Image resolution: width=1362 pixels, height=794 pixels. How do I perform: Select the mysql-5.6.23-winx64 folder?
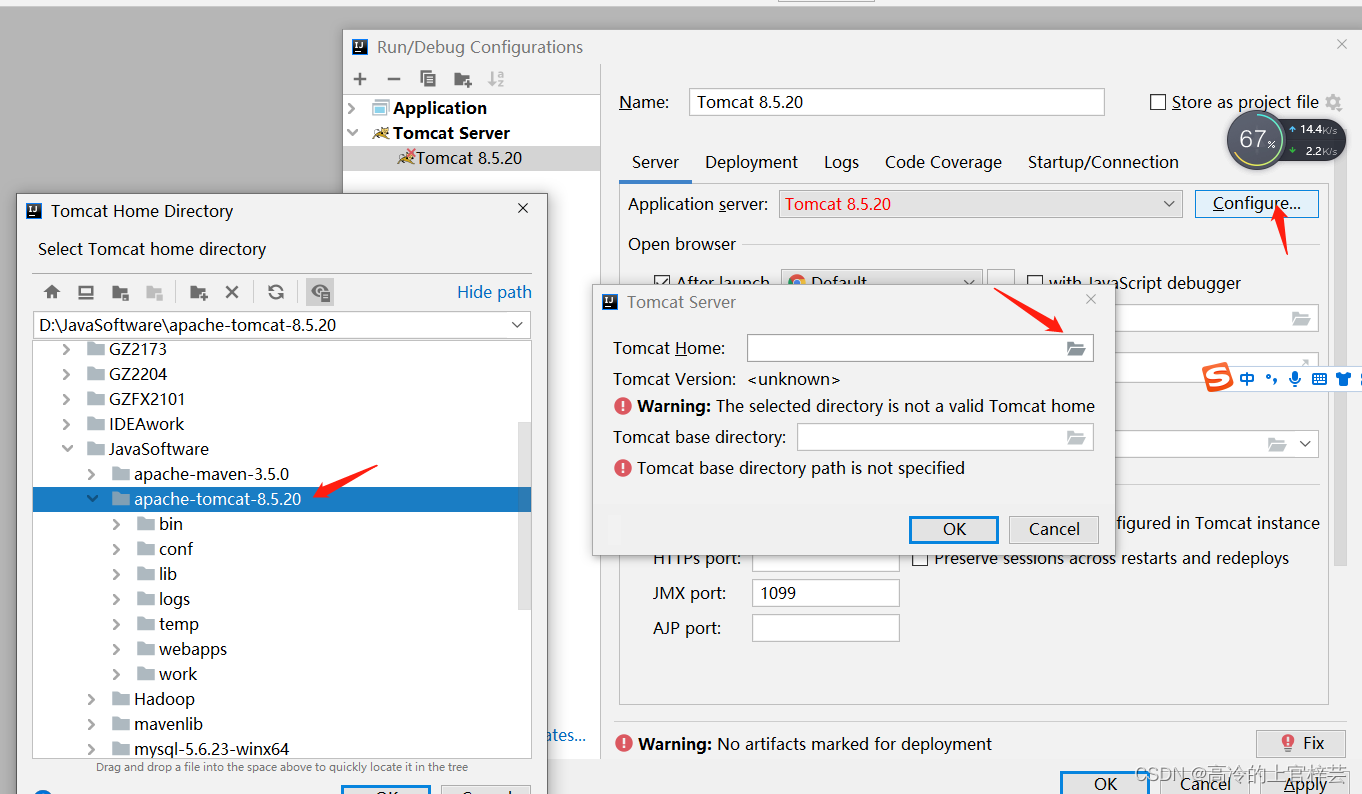click(x=212, y=749)
